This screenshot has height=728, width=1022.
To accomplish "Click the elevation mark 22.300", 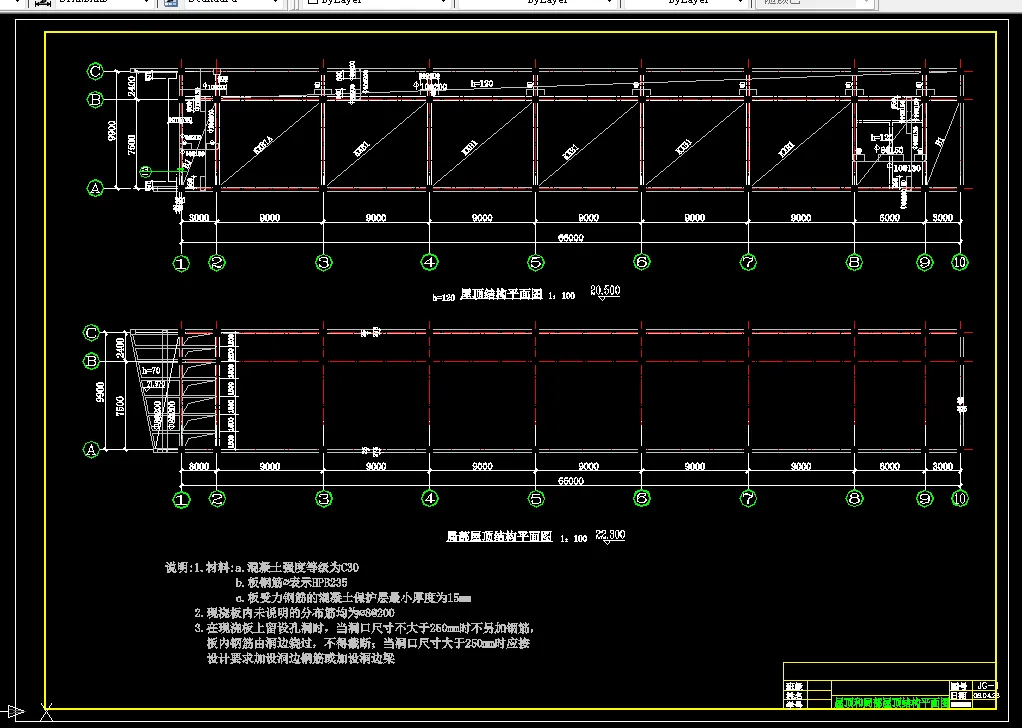I will (x=610, y=535).
